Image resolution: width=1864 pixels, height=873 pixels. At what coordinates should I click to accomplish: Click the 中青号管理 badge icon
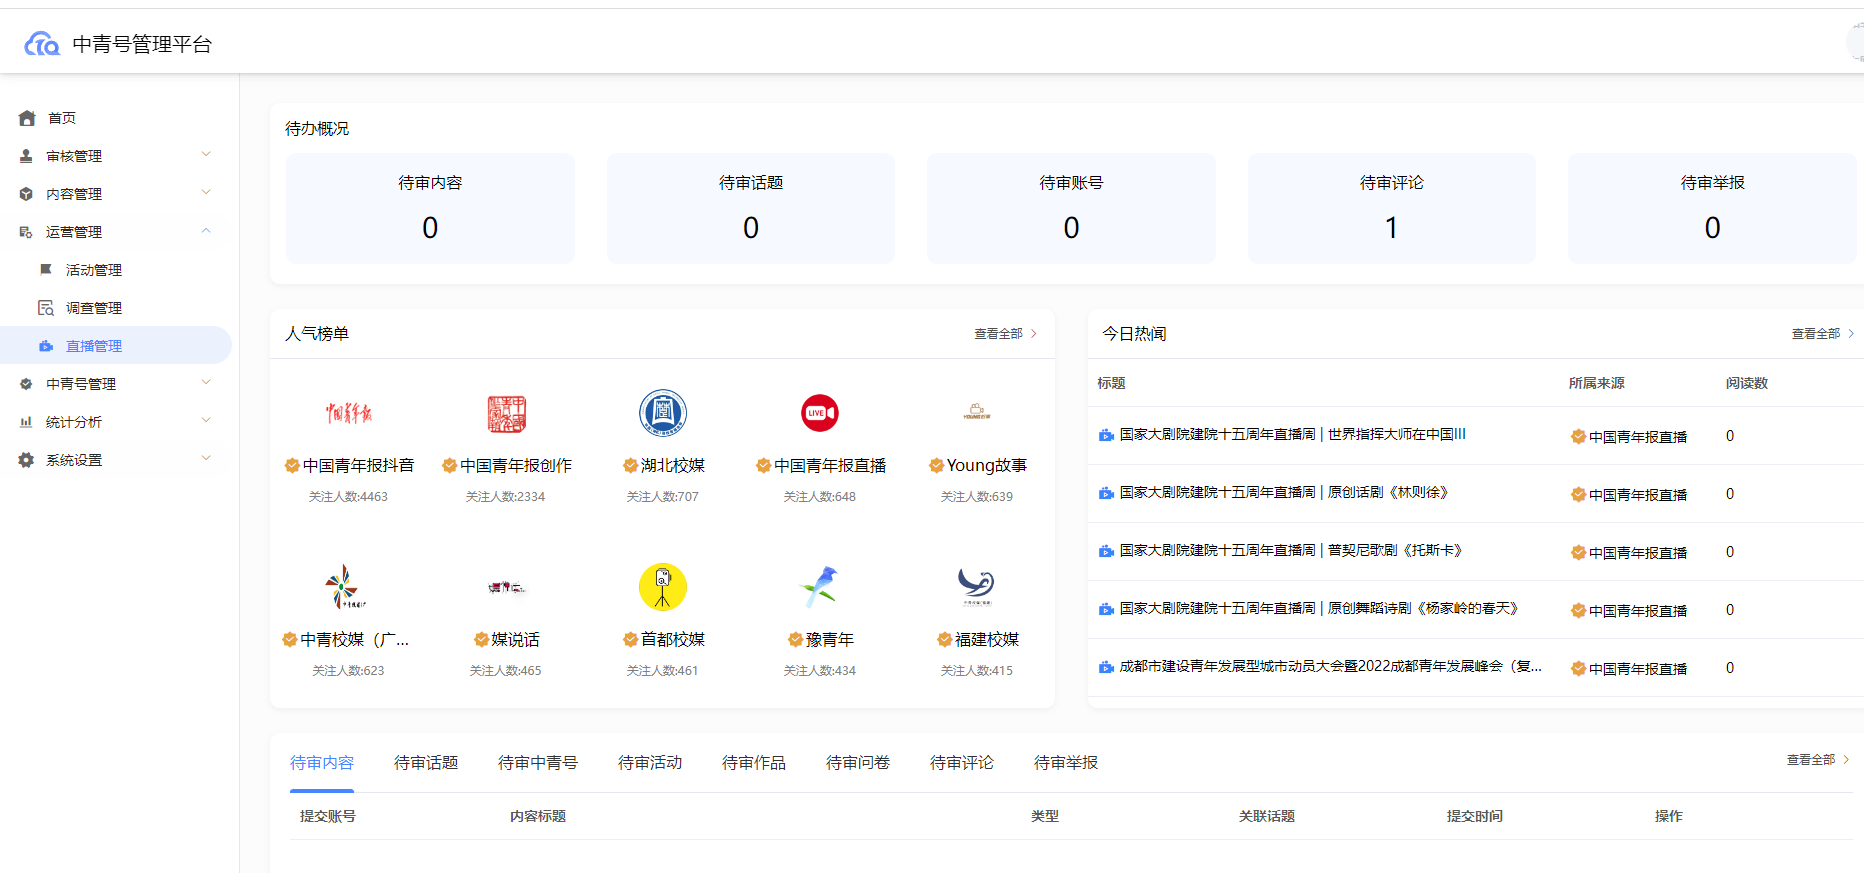pyautogui.click(x=26, y=384)
